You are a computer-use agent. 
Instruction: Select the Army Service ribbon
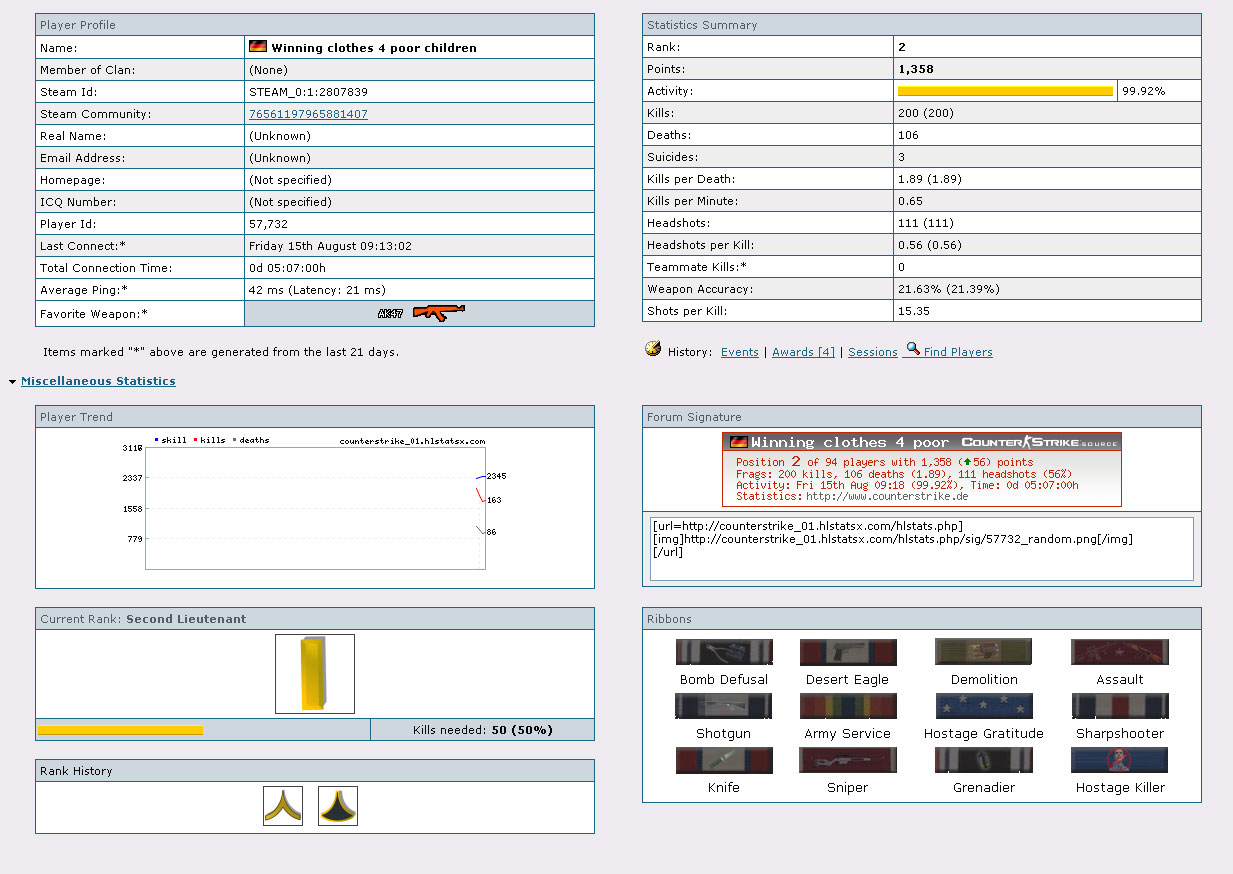click(x=848, y=707)
